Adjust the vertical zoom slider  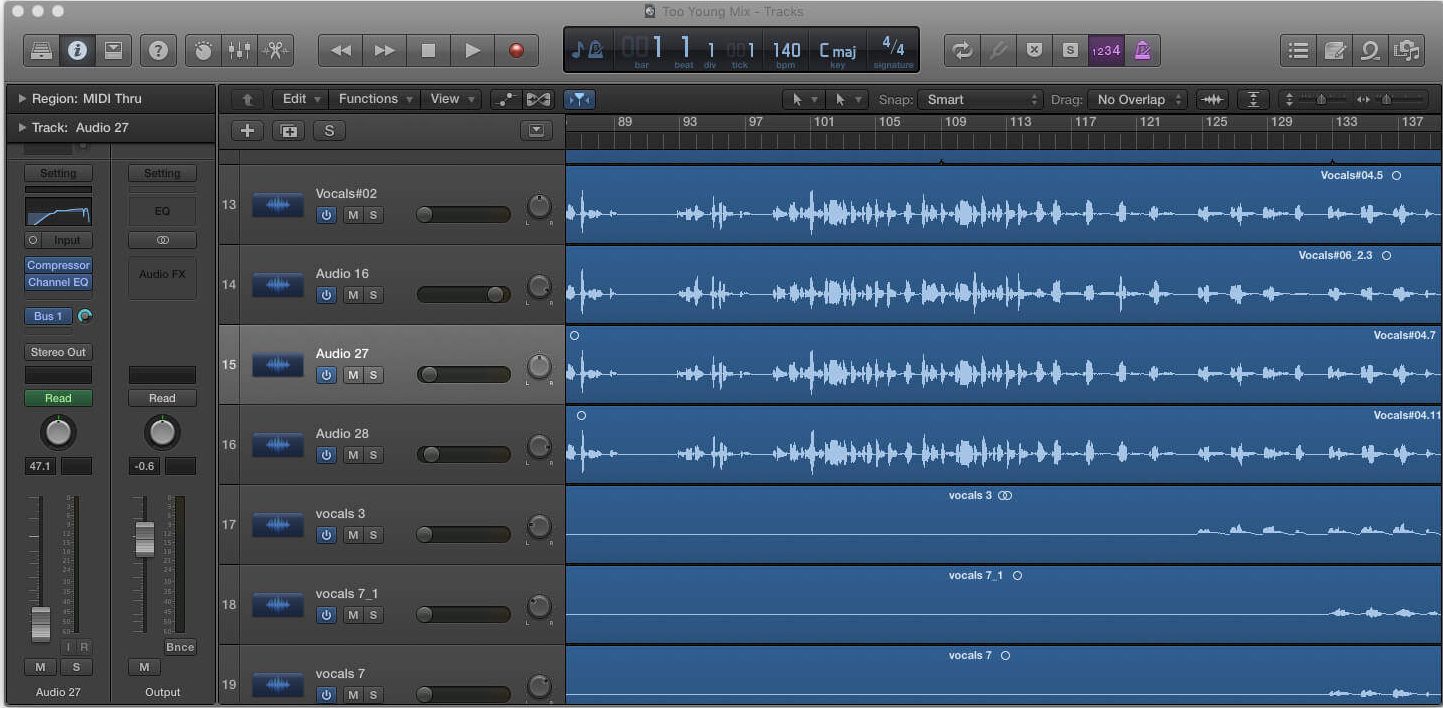point(1321,99)
